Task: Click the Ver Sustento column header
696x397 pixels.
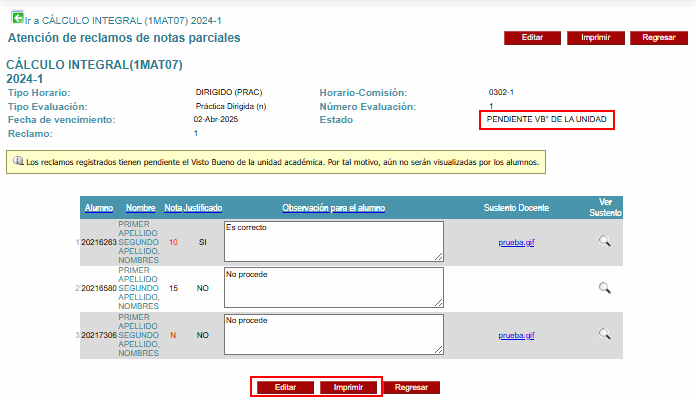Action: click(605, 207)
